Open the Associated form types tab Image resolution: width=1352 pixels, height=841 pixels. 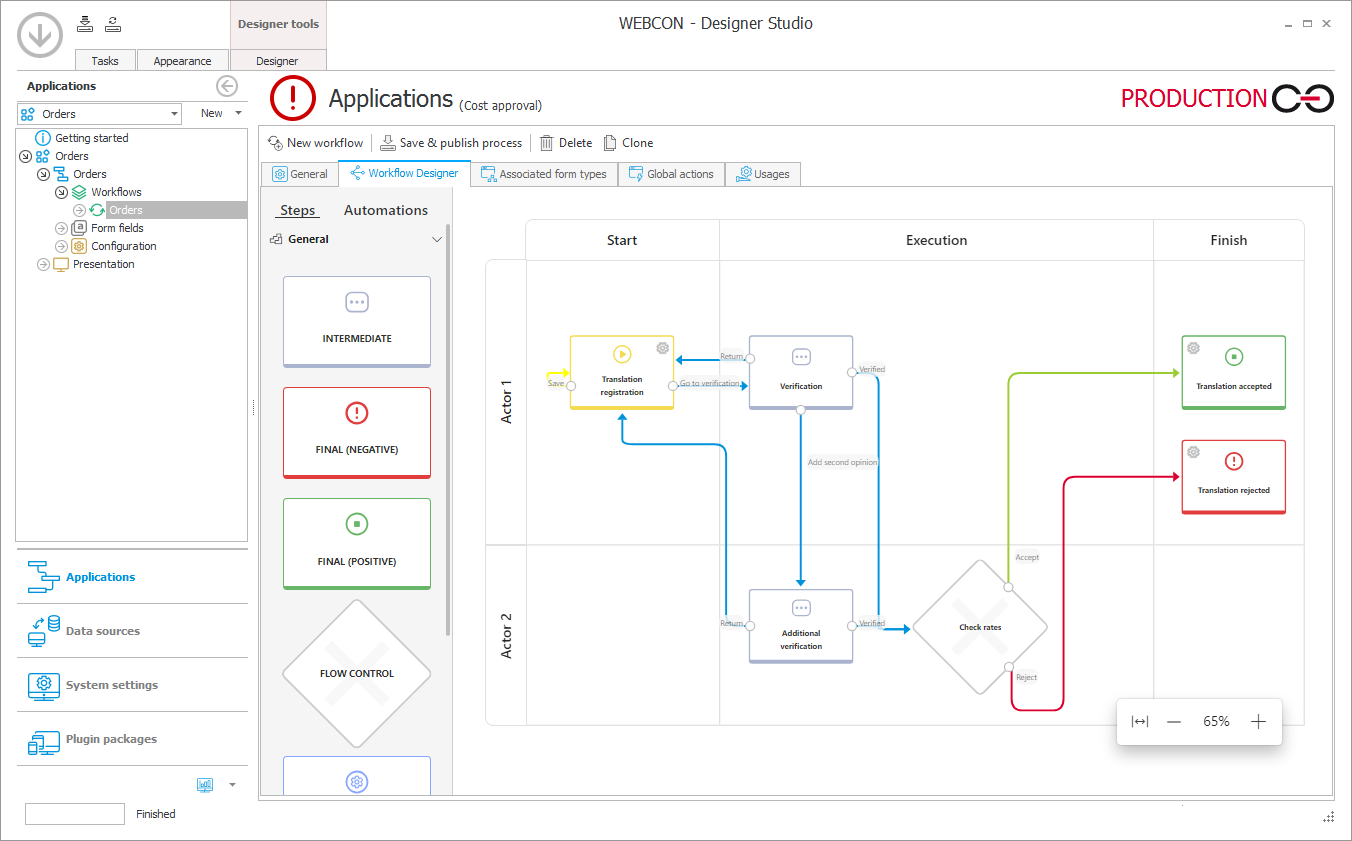coord(544,174)
